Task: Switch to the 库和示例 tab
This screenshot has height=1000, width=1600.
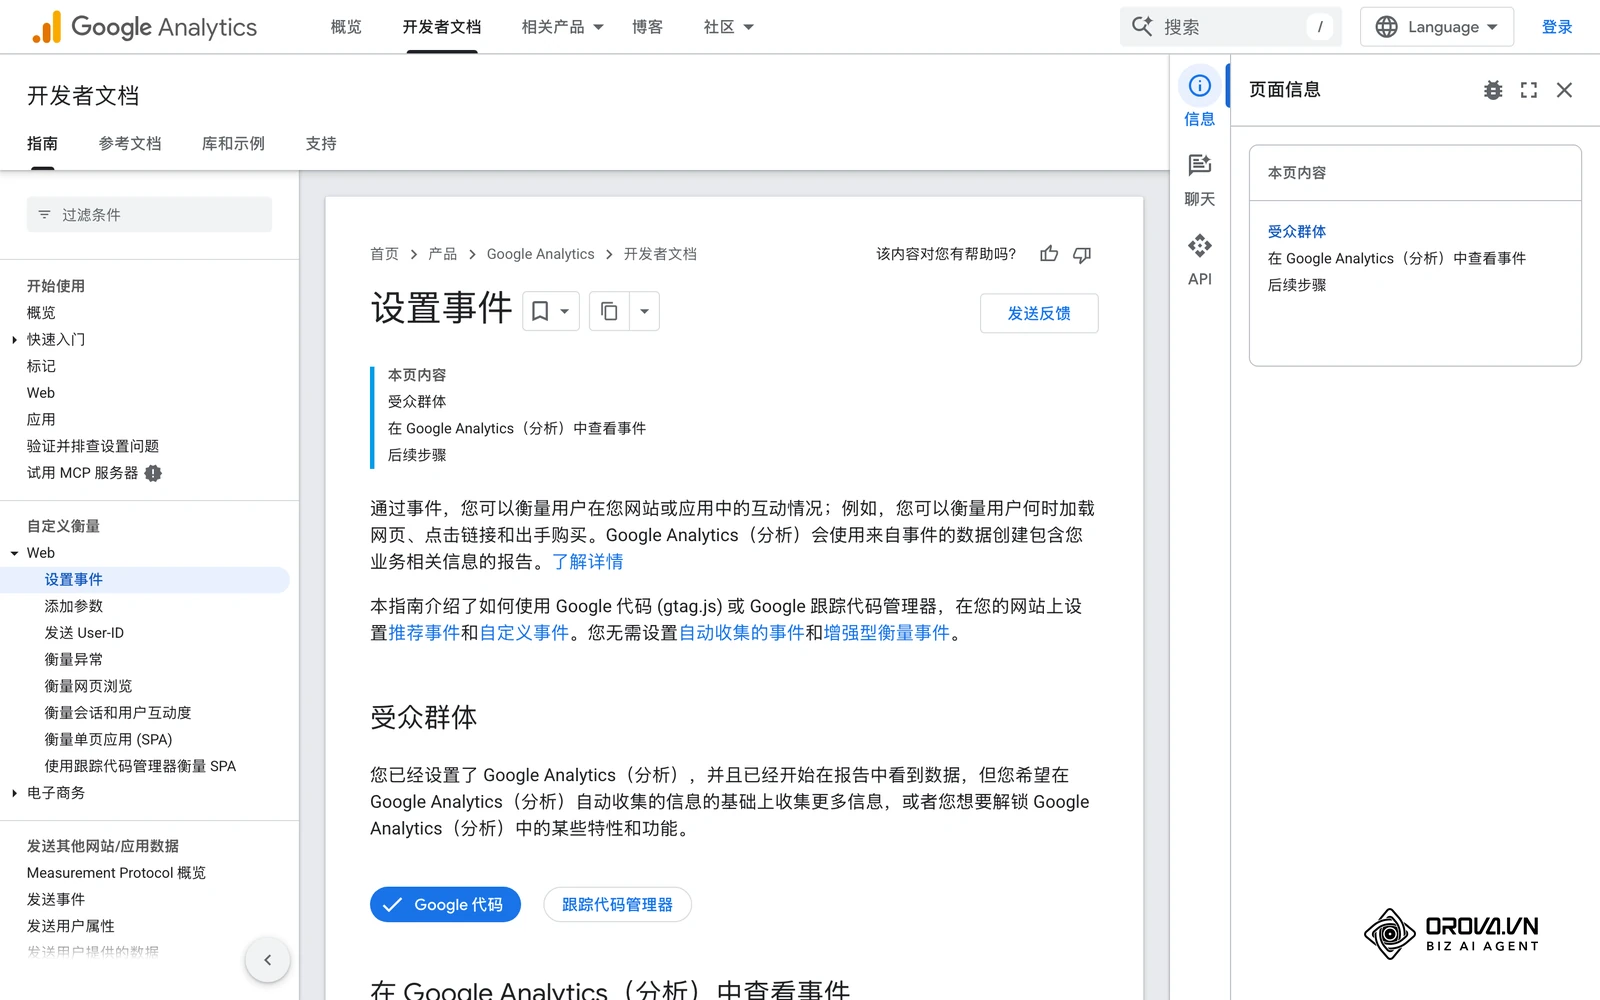Action: click(x=233, y=144)
